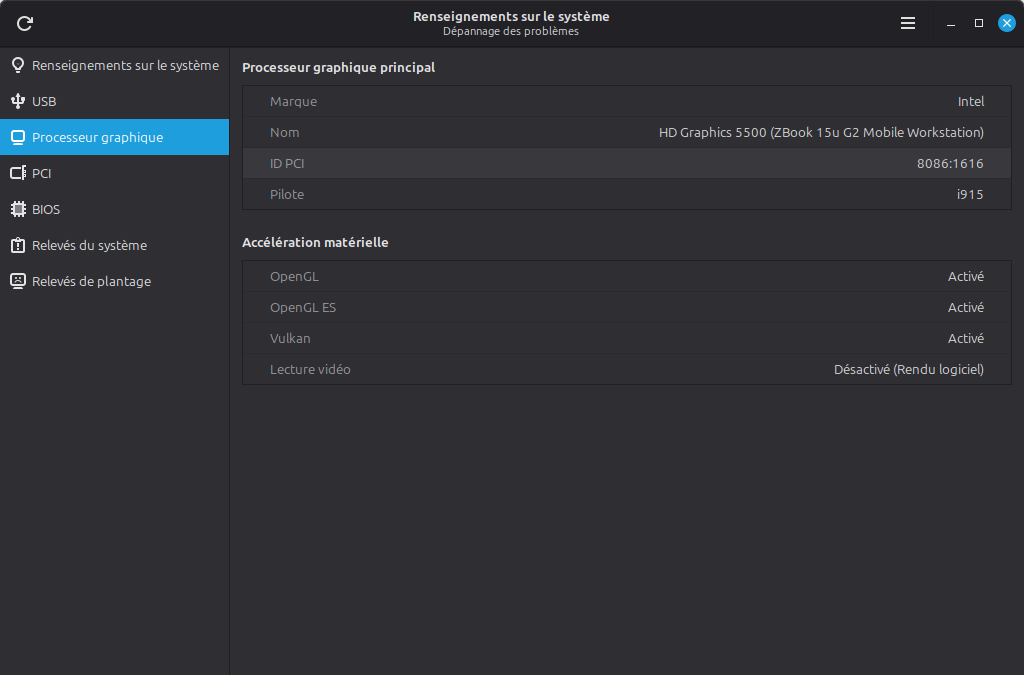1024x675 pixels.
Task: Select the PCI section icon
Action: [x=16, y=173]
